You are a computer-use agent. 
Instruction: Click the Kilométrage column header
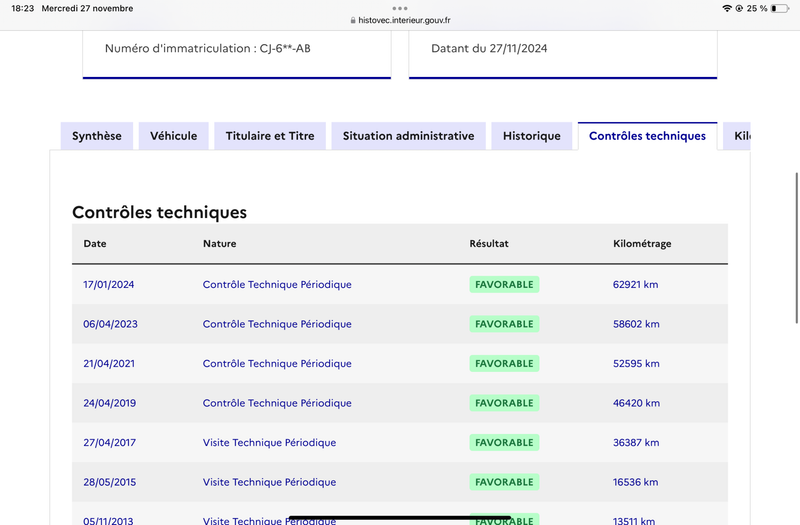point(642,244)
